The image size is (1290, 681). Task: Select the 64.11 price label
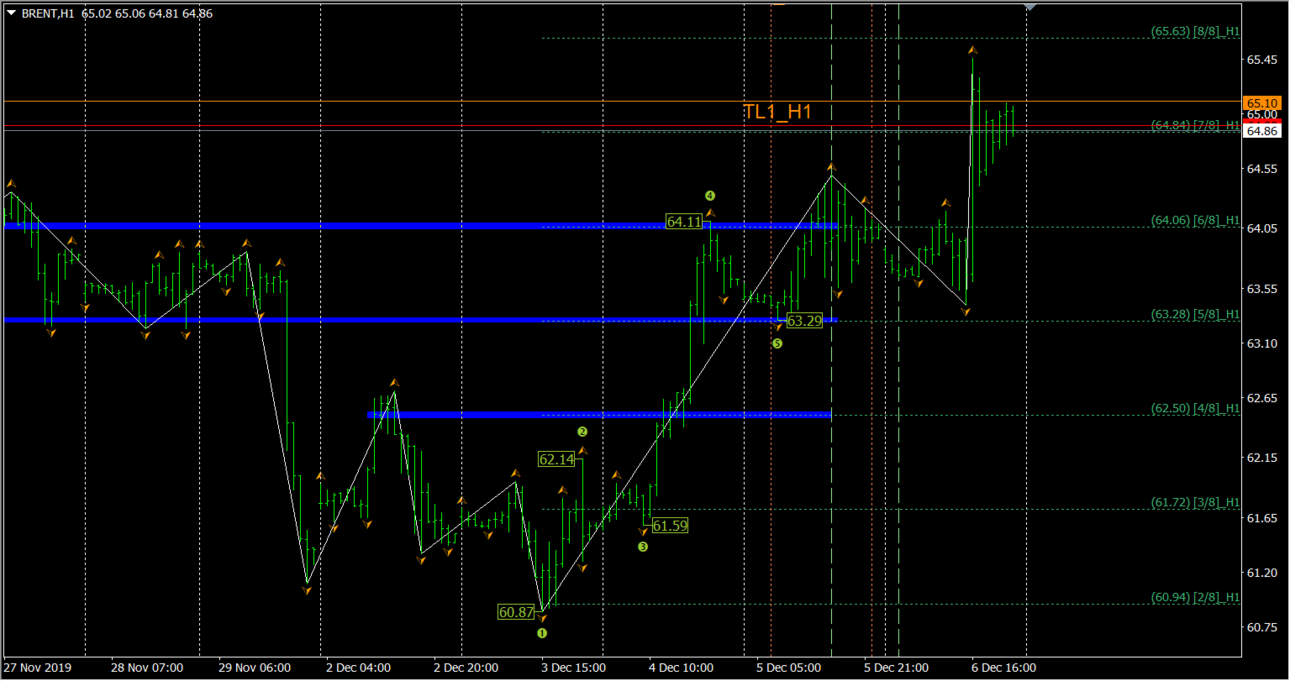point(685,221)
